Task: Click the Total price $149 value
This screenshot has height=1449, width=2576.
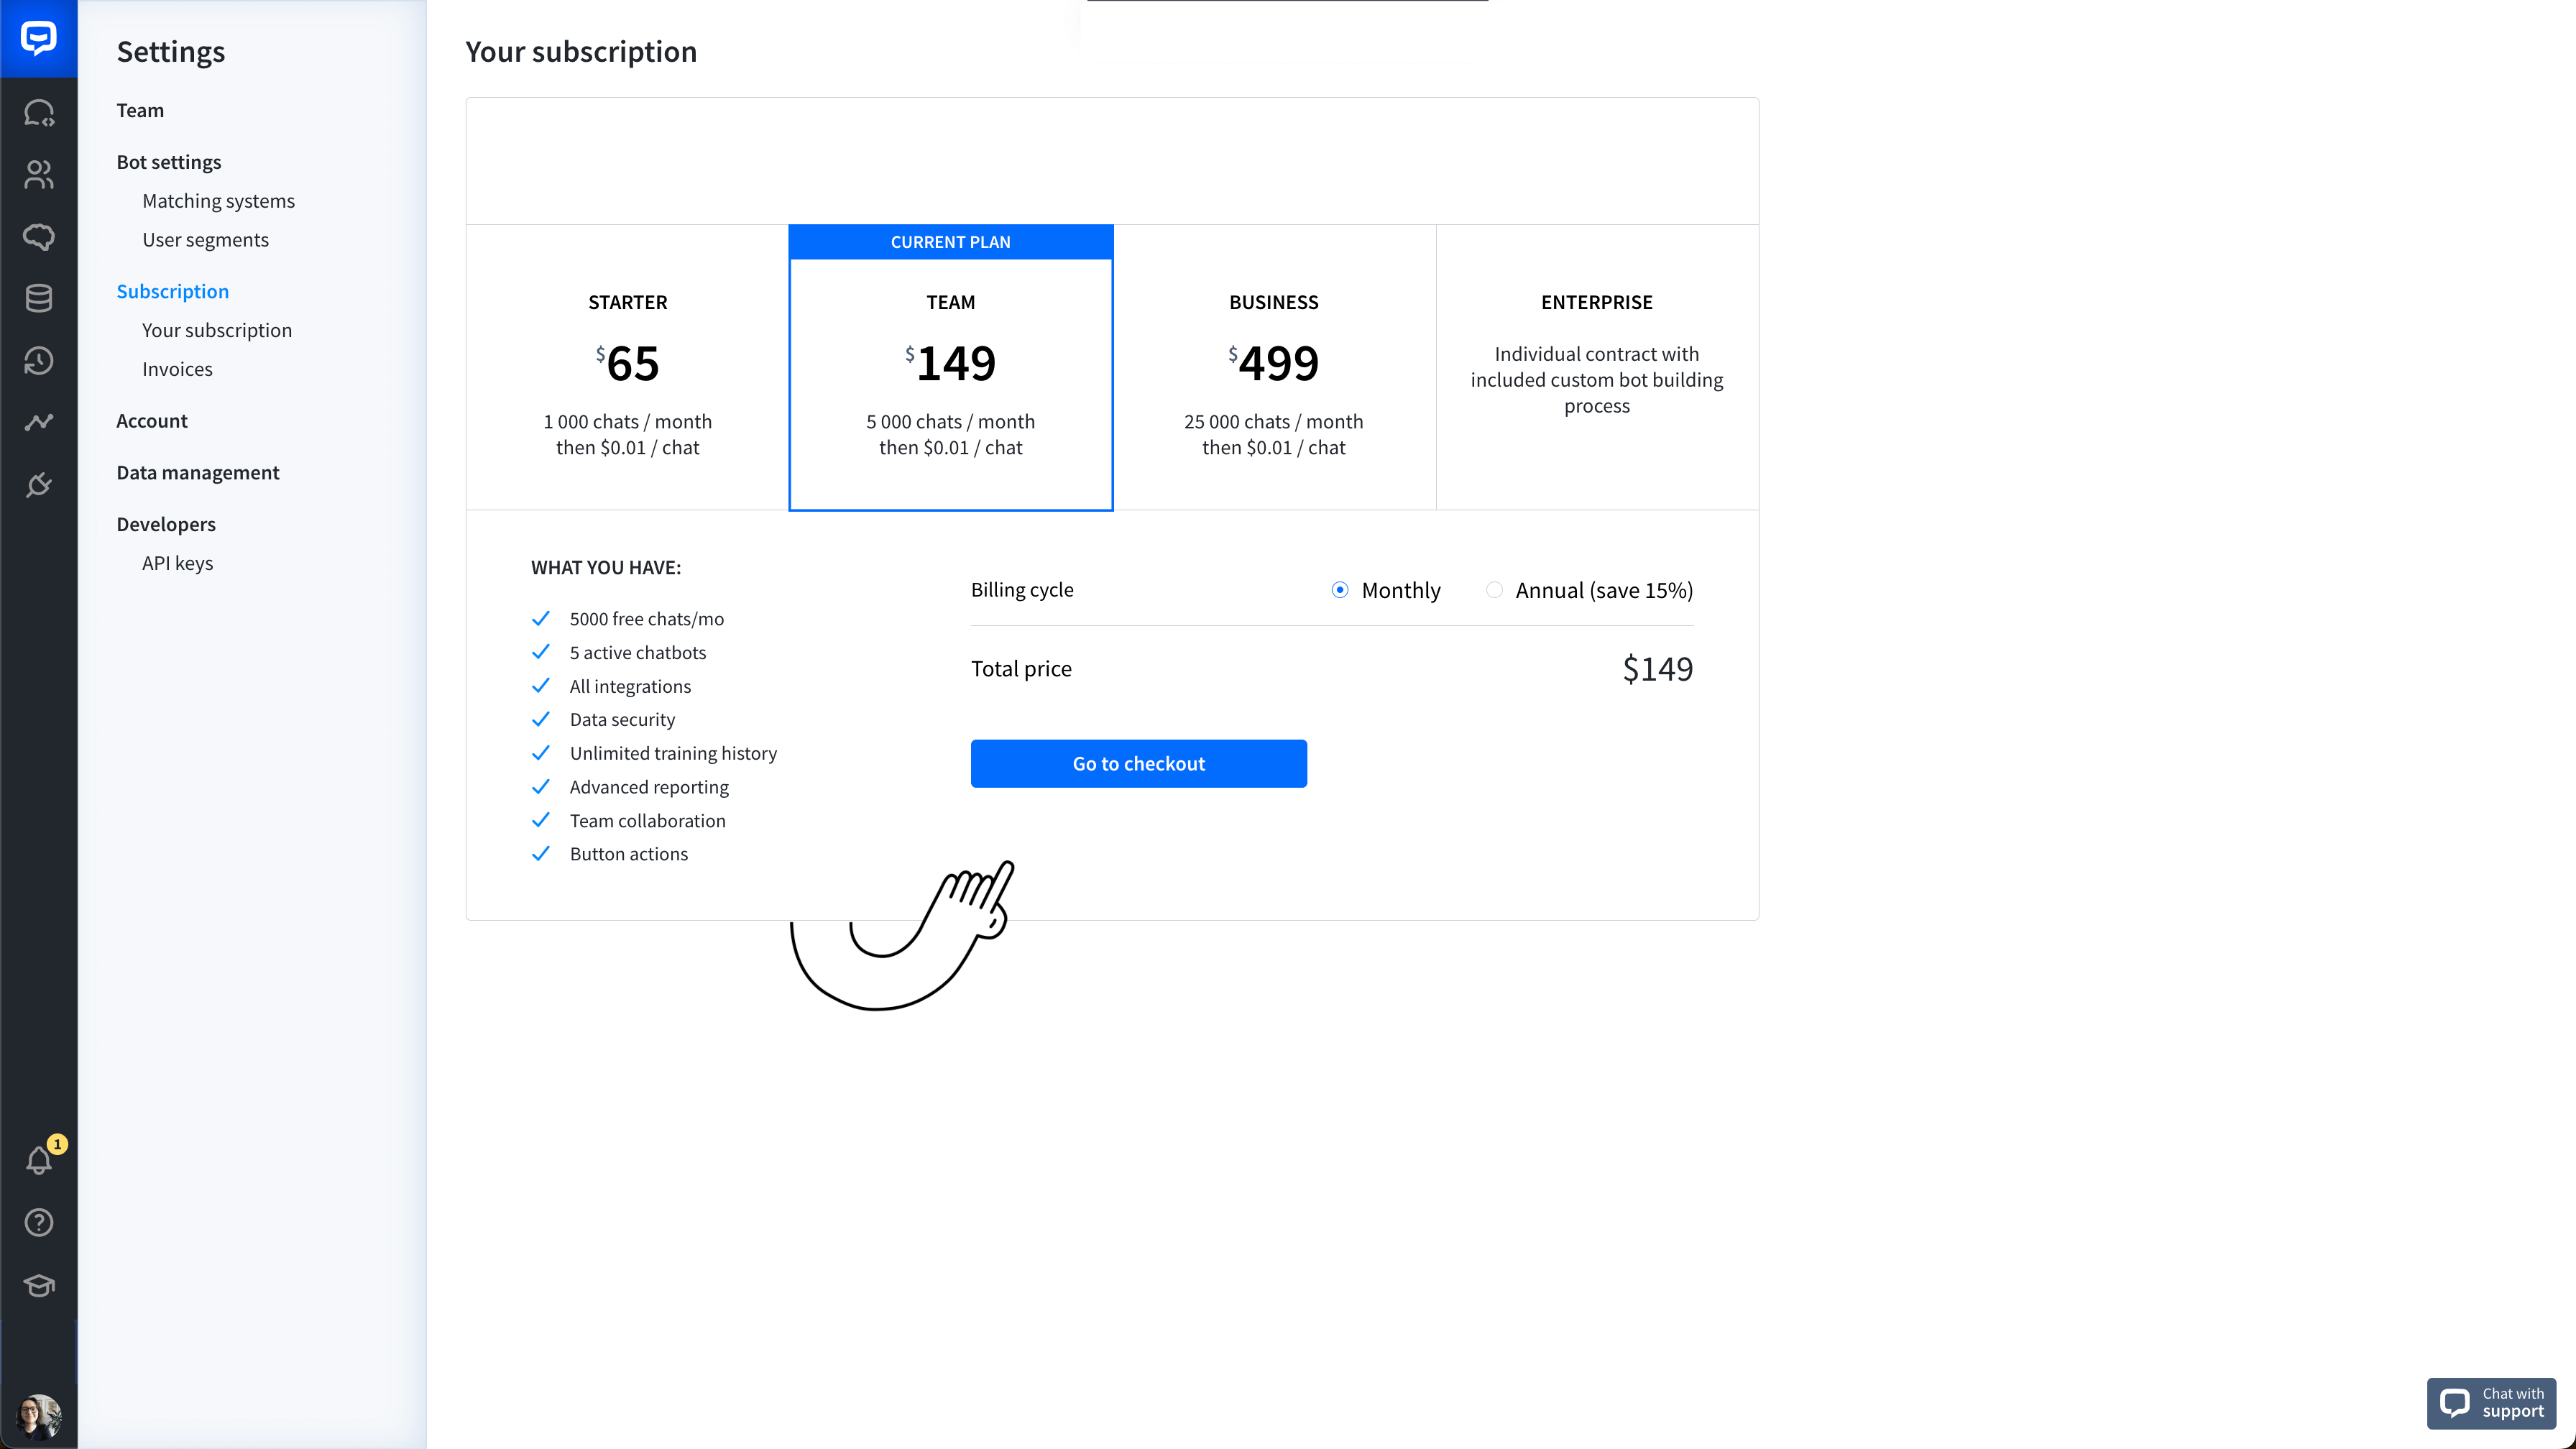Action: (1657, 669)
